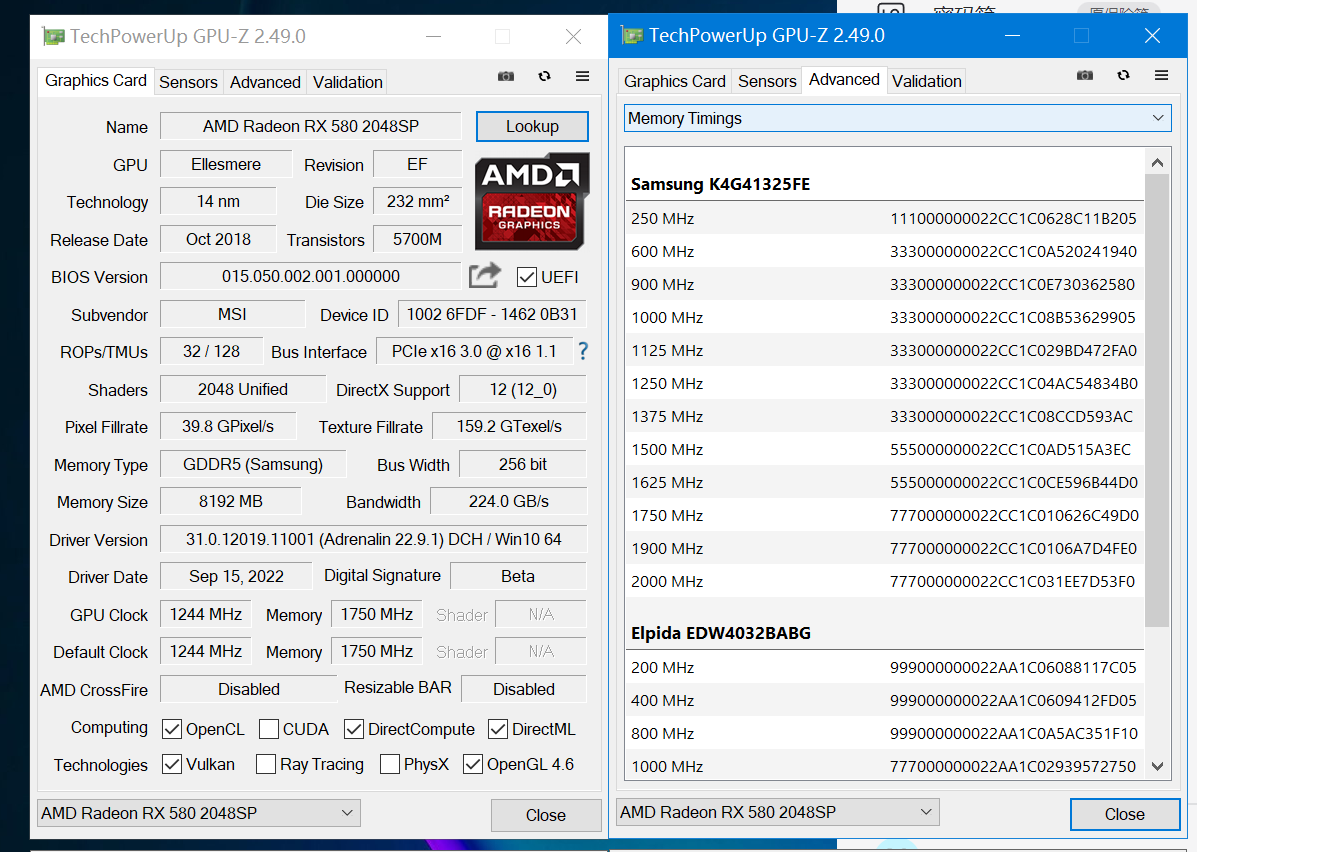Image resolution: width=1320 pixels, height=852 pixels.
Task: Click GPU-Z app icon in right title bar
Action: (x=632, y=36)
